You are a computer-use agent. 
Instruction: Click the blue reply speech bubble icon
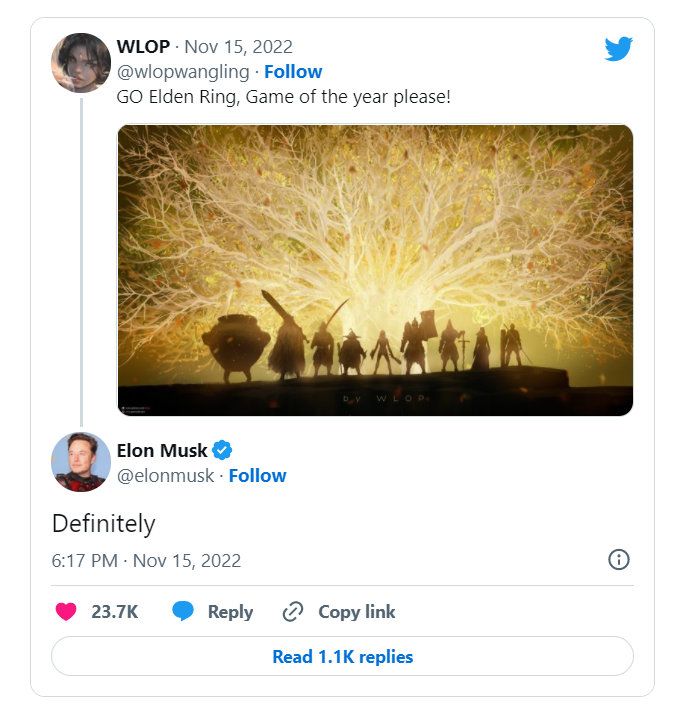[x=182, y=612]
